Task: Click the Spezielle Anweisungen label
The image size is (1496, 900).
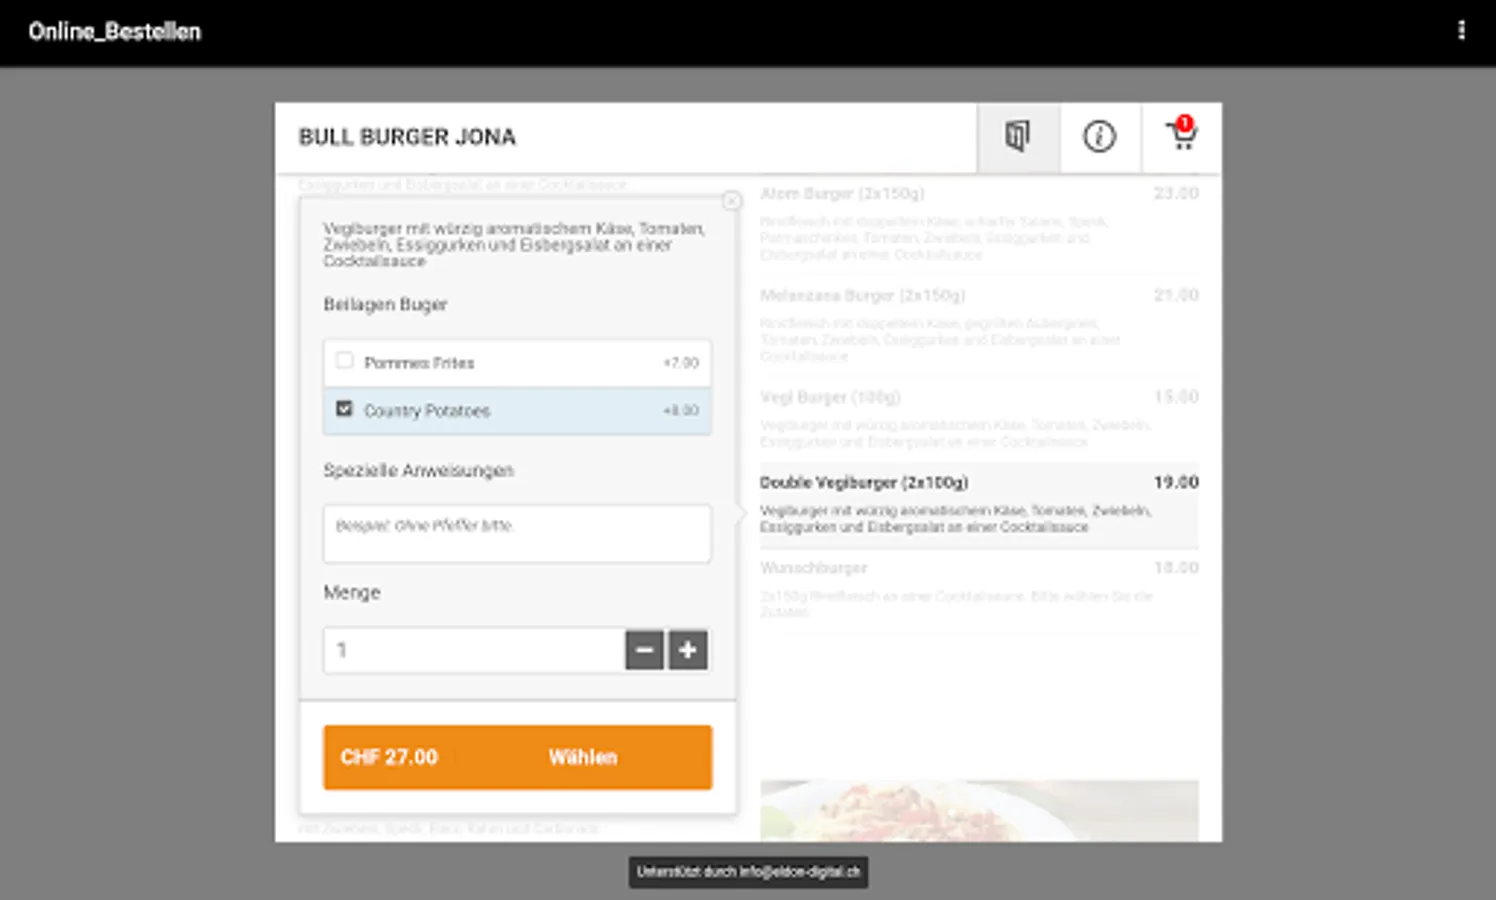Action: pos(418,470)
